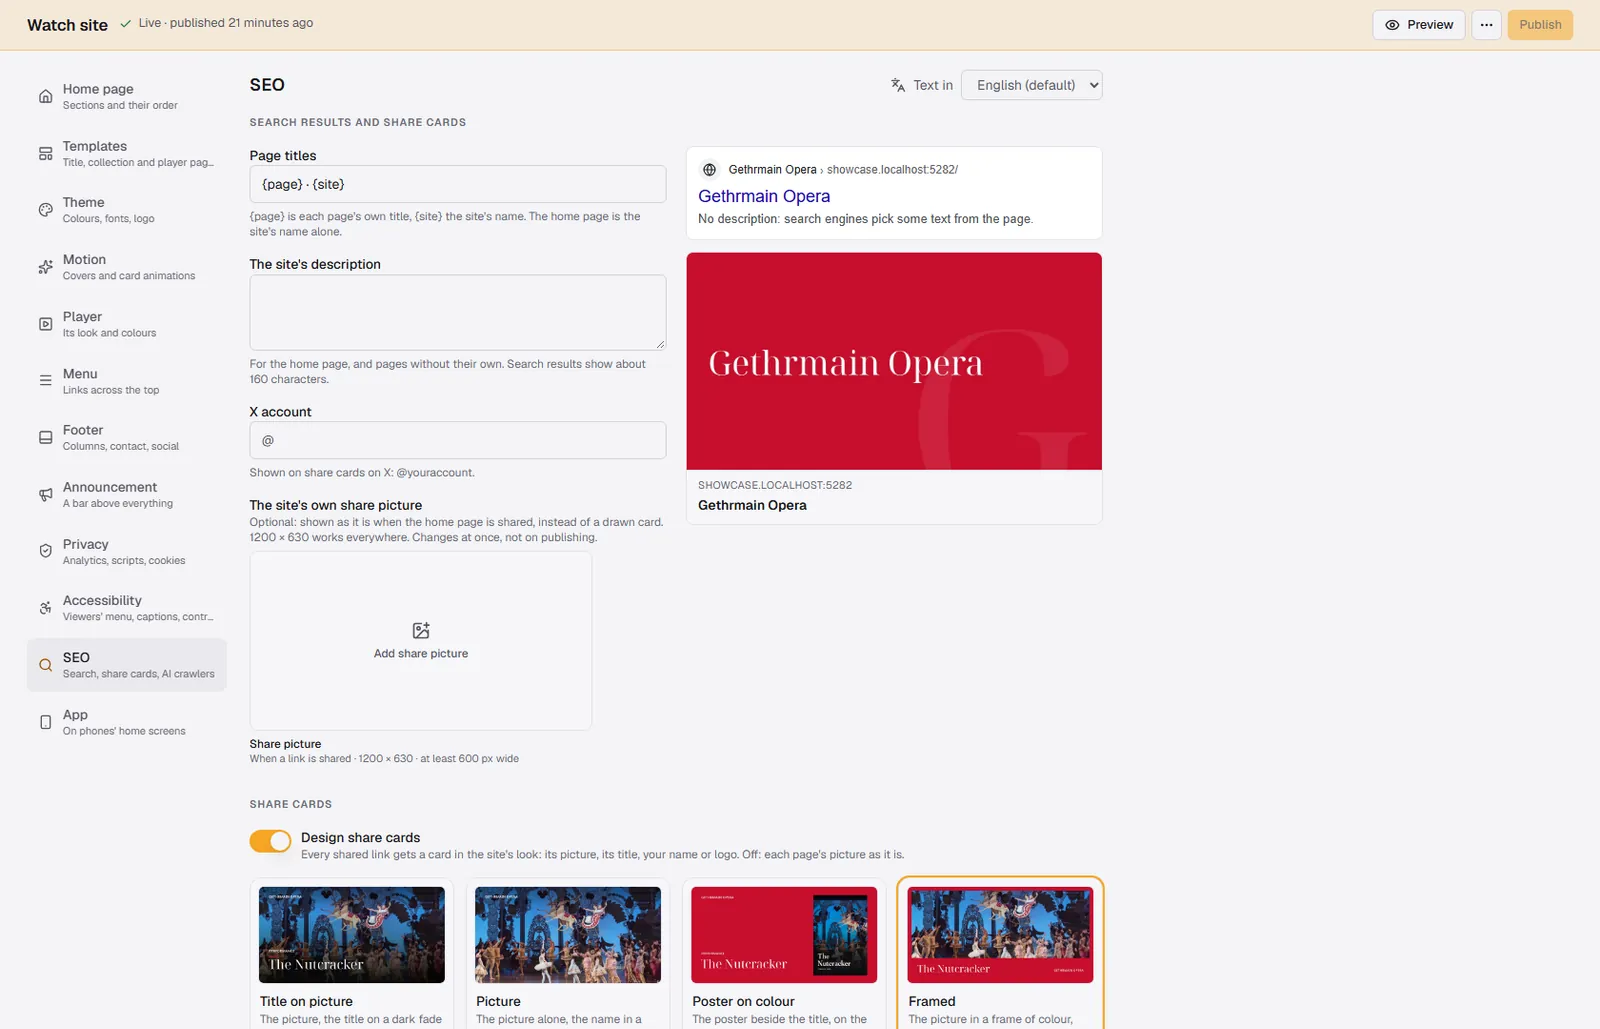Open Footer columns, contact, social entry

tap(127, 437)
